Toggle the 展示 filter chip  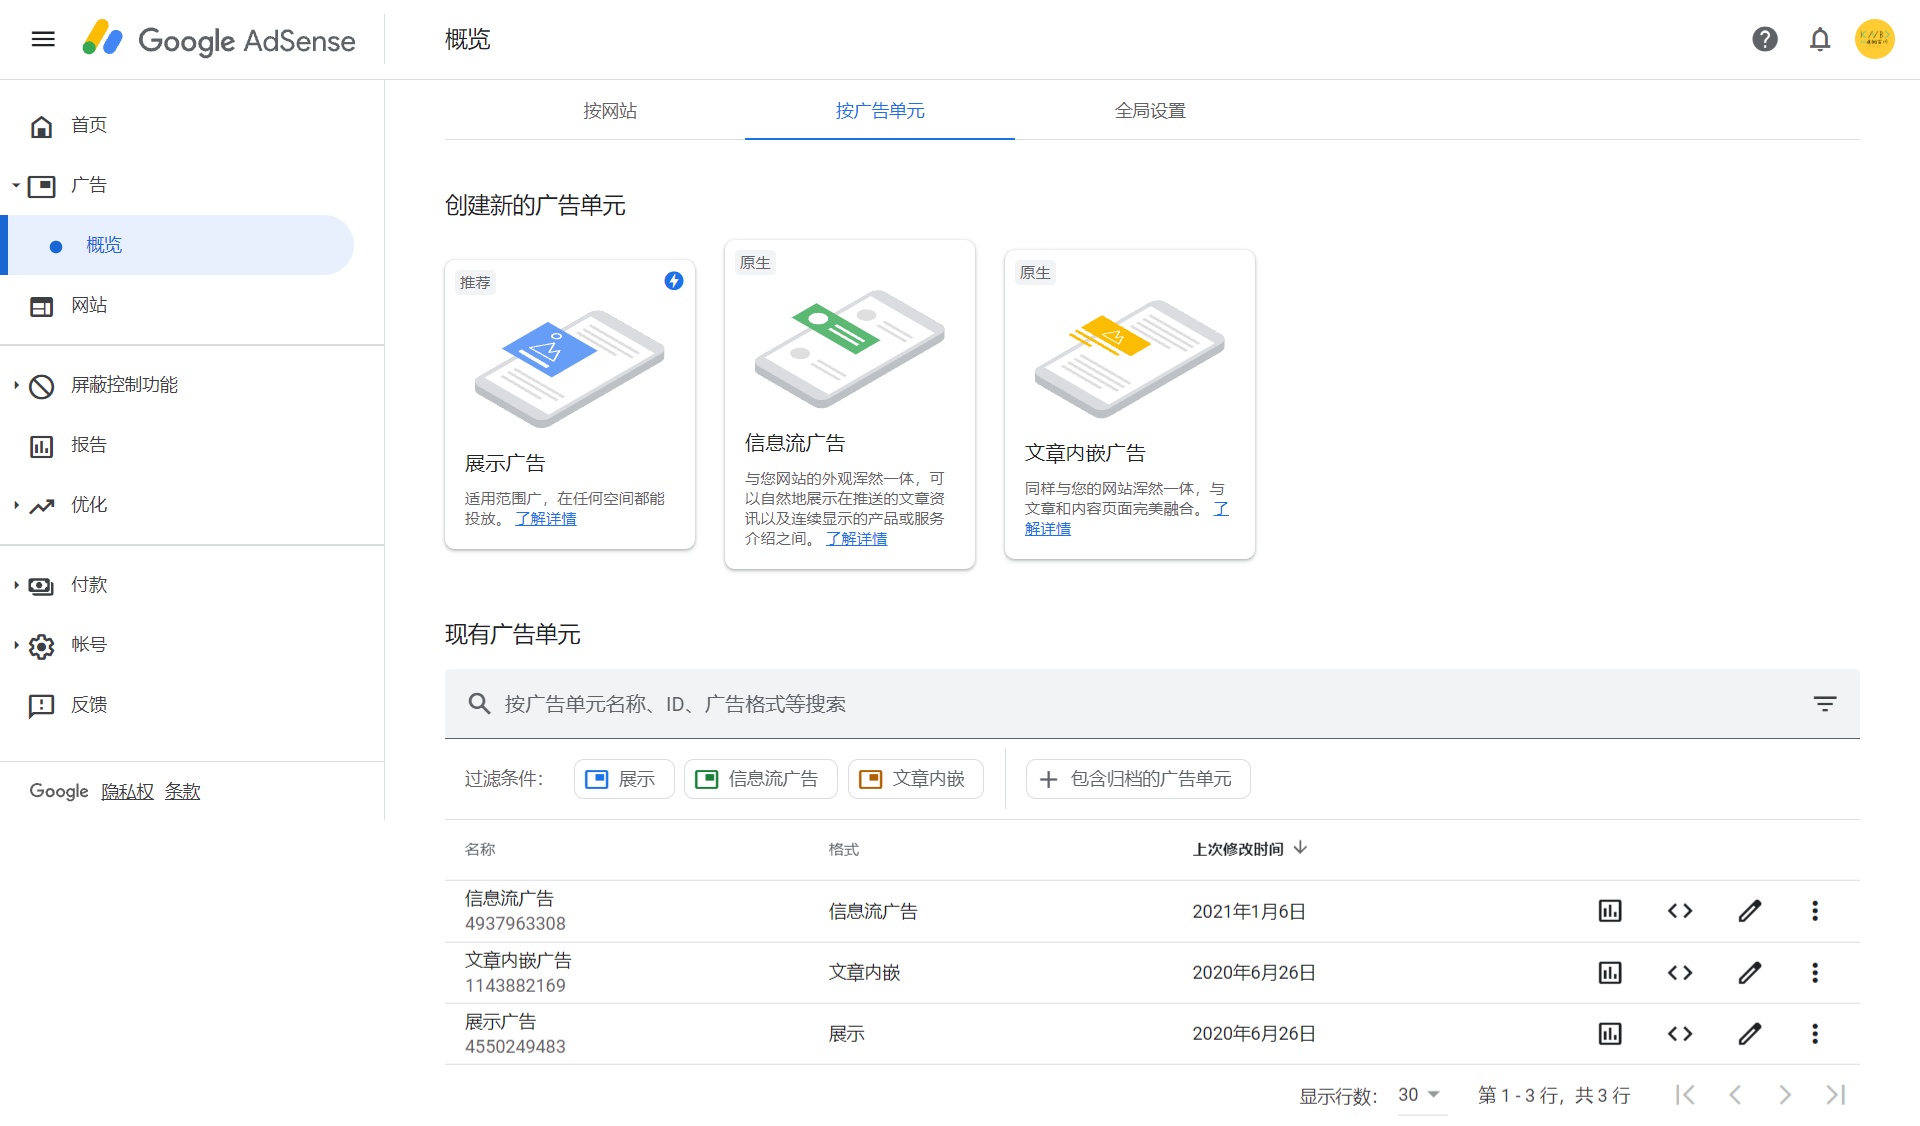(623, 779)
